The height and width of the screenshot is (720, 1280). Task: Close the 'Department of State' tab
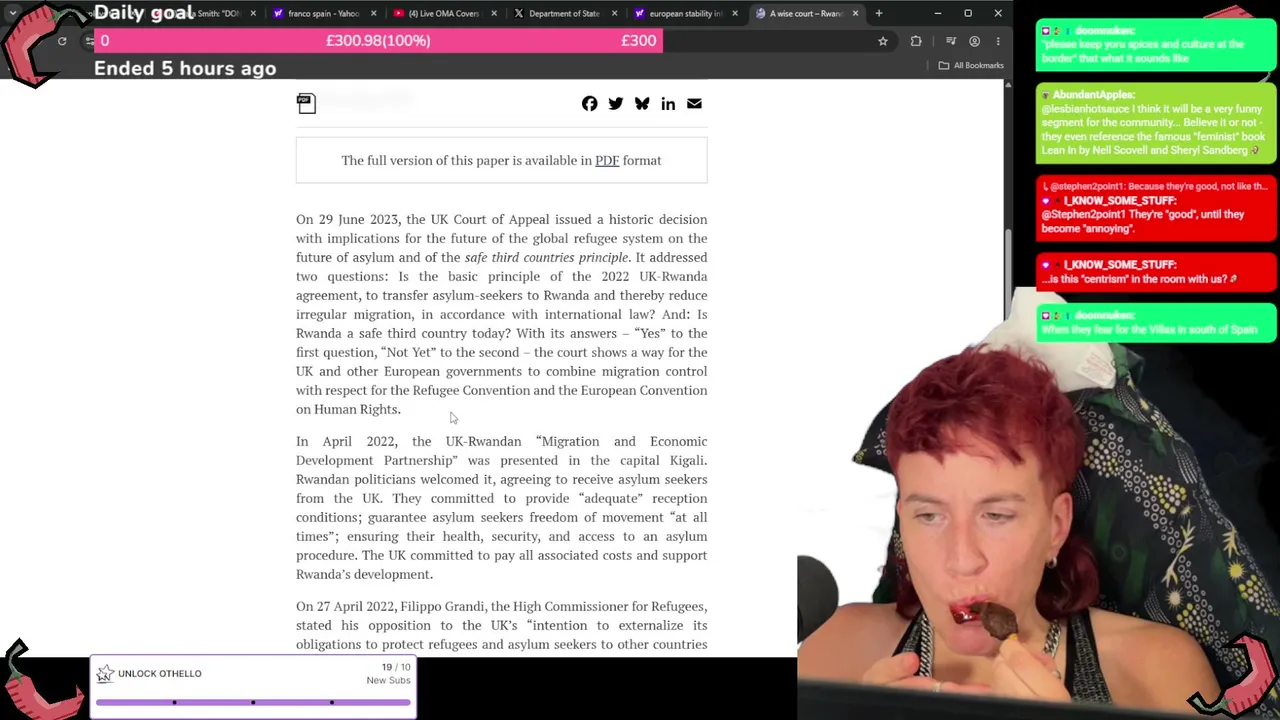614,13
